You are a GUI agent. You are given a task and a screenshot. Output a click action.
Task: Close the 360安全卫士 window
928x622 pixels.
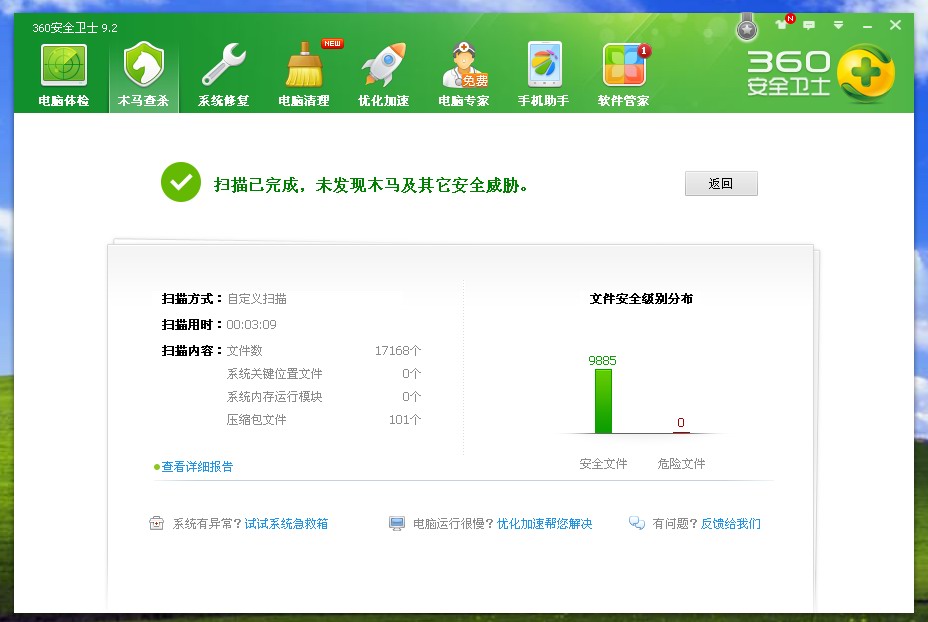tap(895, 25)
